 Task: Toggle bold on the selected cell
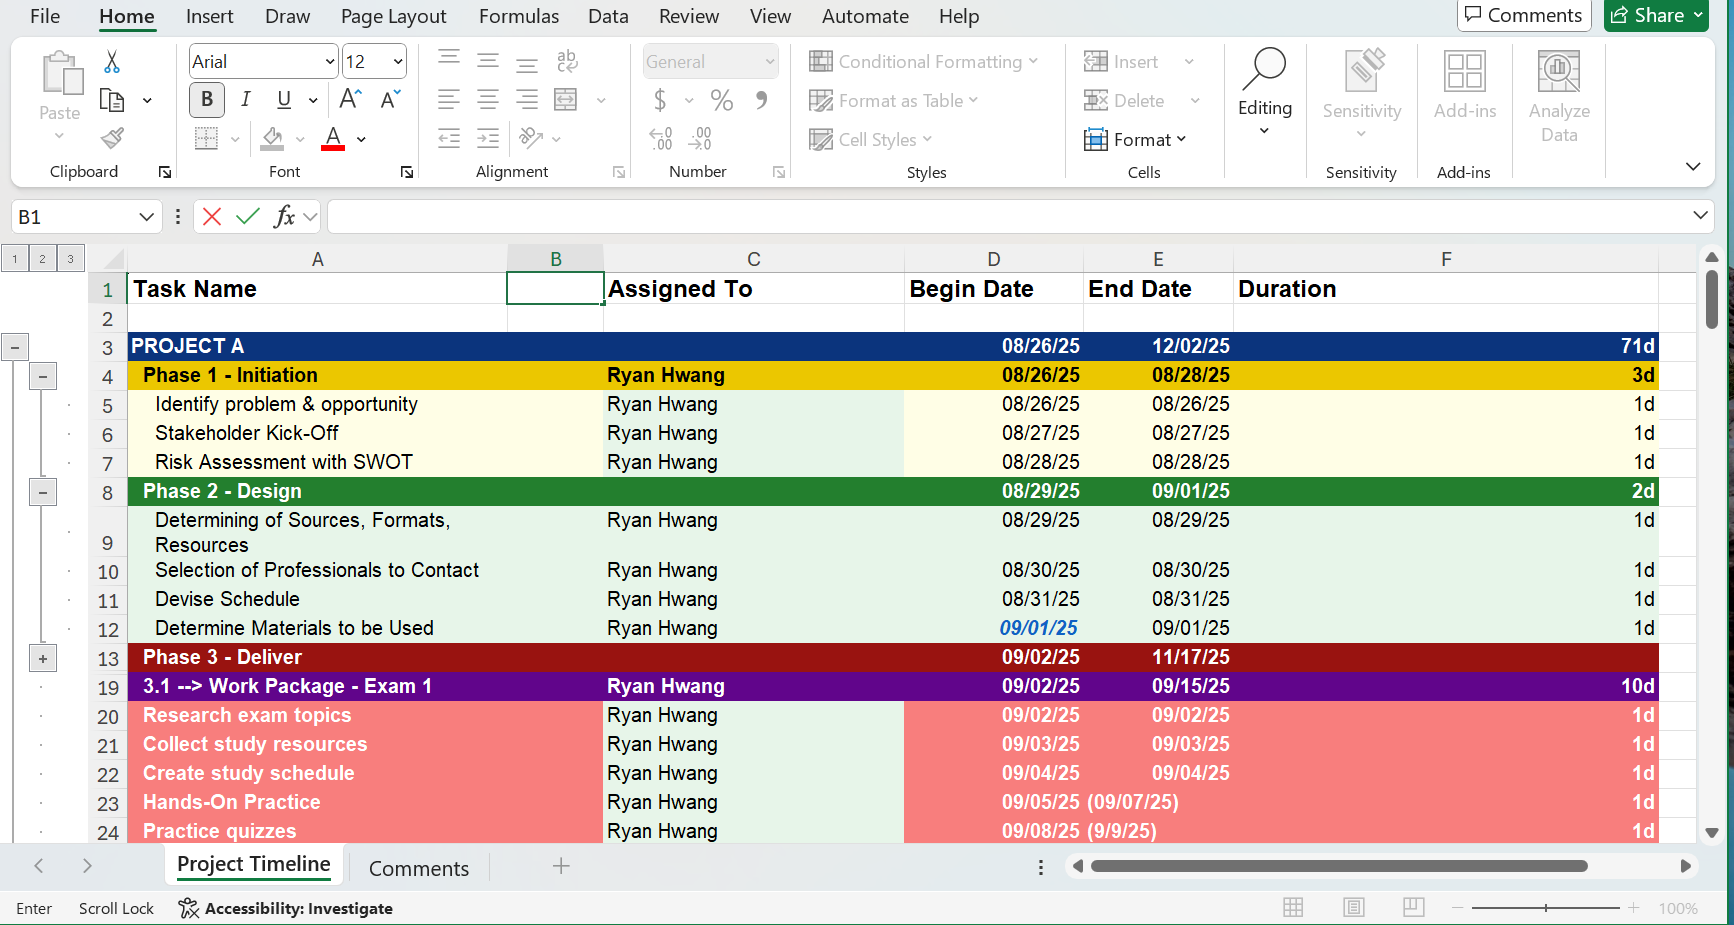(x=206, y=99)
